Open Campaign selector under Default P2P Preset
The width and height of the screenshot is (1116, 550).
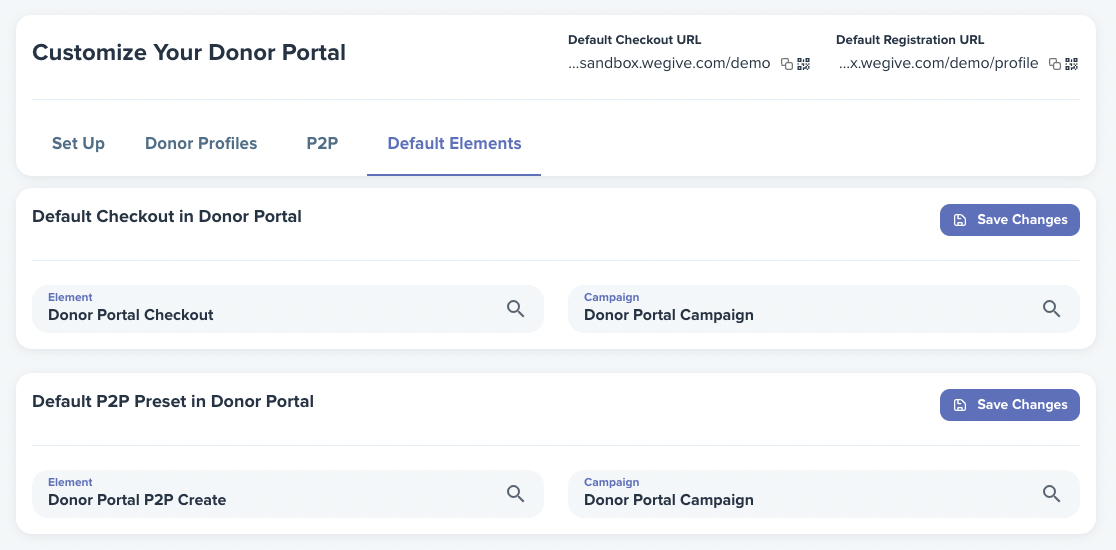click(x=823, y=494)
